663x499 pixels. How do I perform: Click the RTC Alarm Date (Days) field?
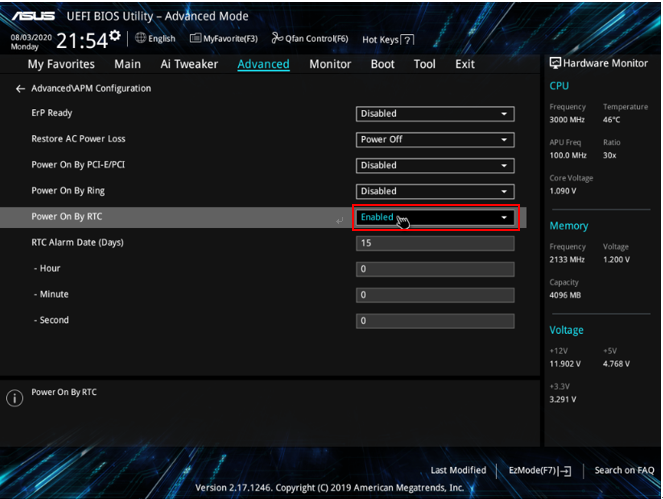pos(435,243)
